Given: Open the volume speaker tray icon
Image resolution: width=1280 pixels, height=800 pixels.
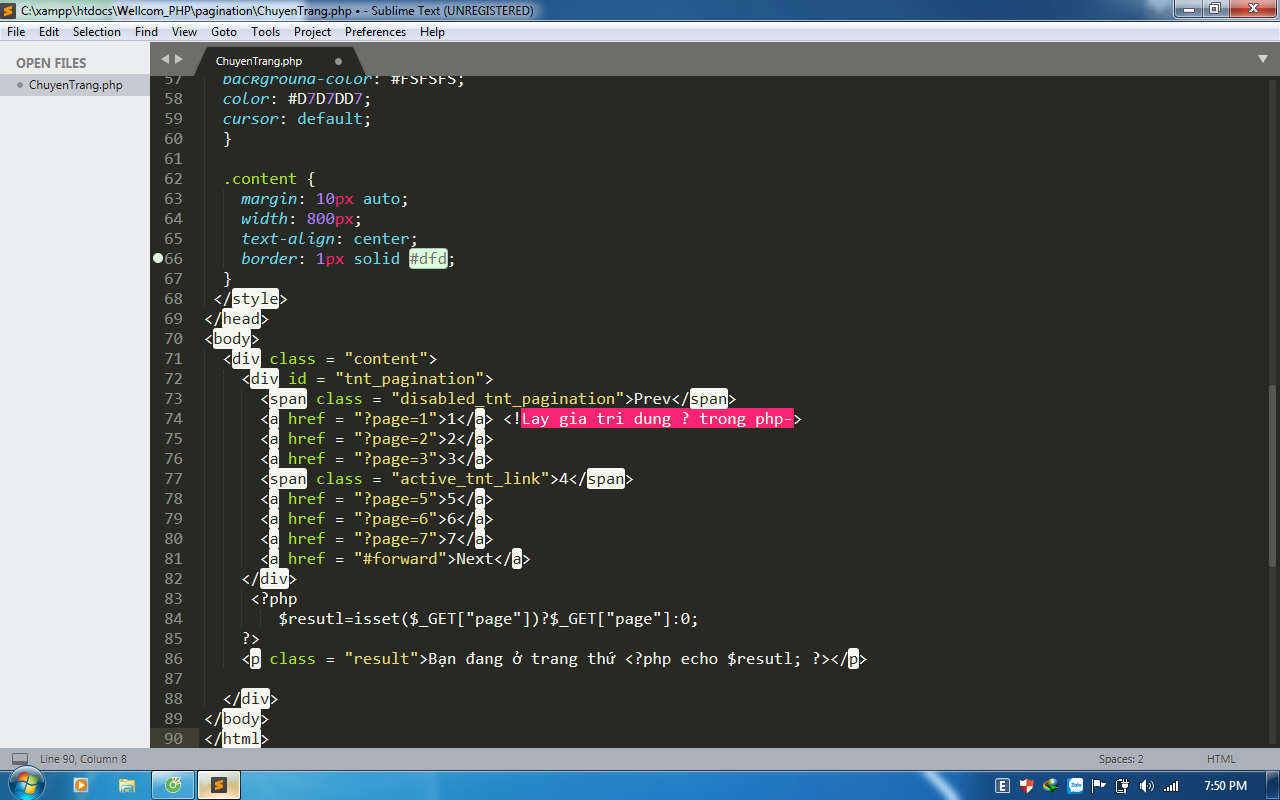Looking at the screenshot, I should coord(1147,786).
